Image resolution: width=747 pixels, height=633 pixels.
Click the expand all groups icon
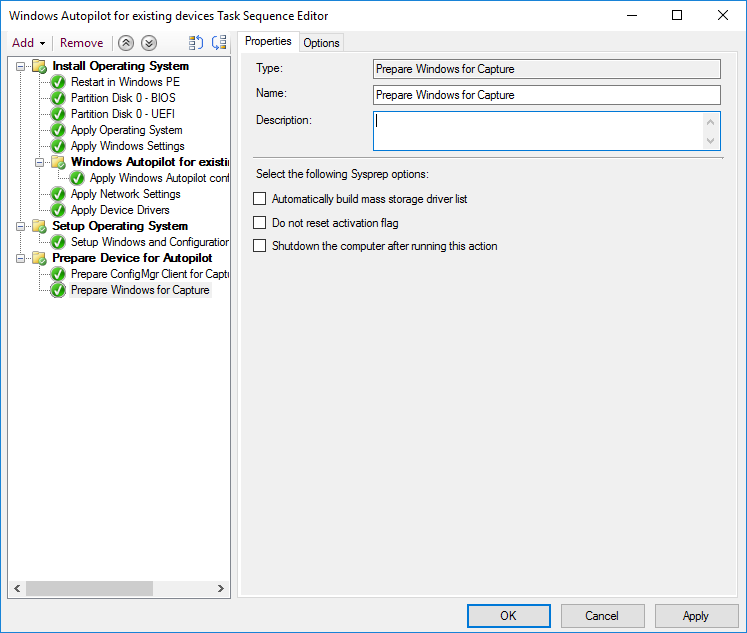(x=196, y=43)
